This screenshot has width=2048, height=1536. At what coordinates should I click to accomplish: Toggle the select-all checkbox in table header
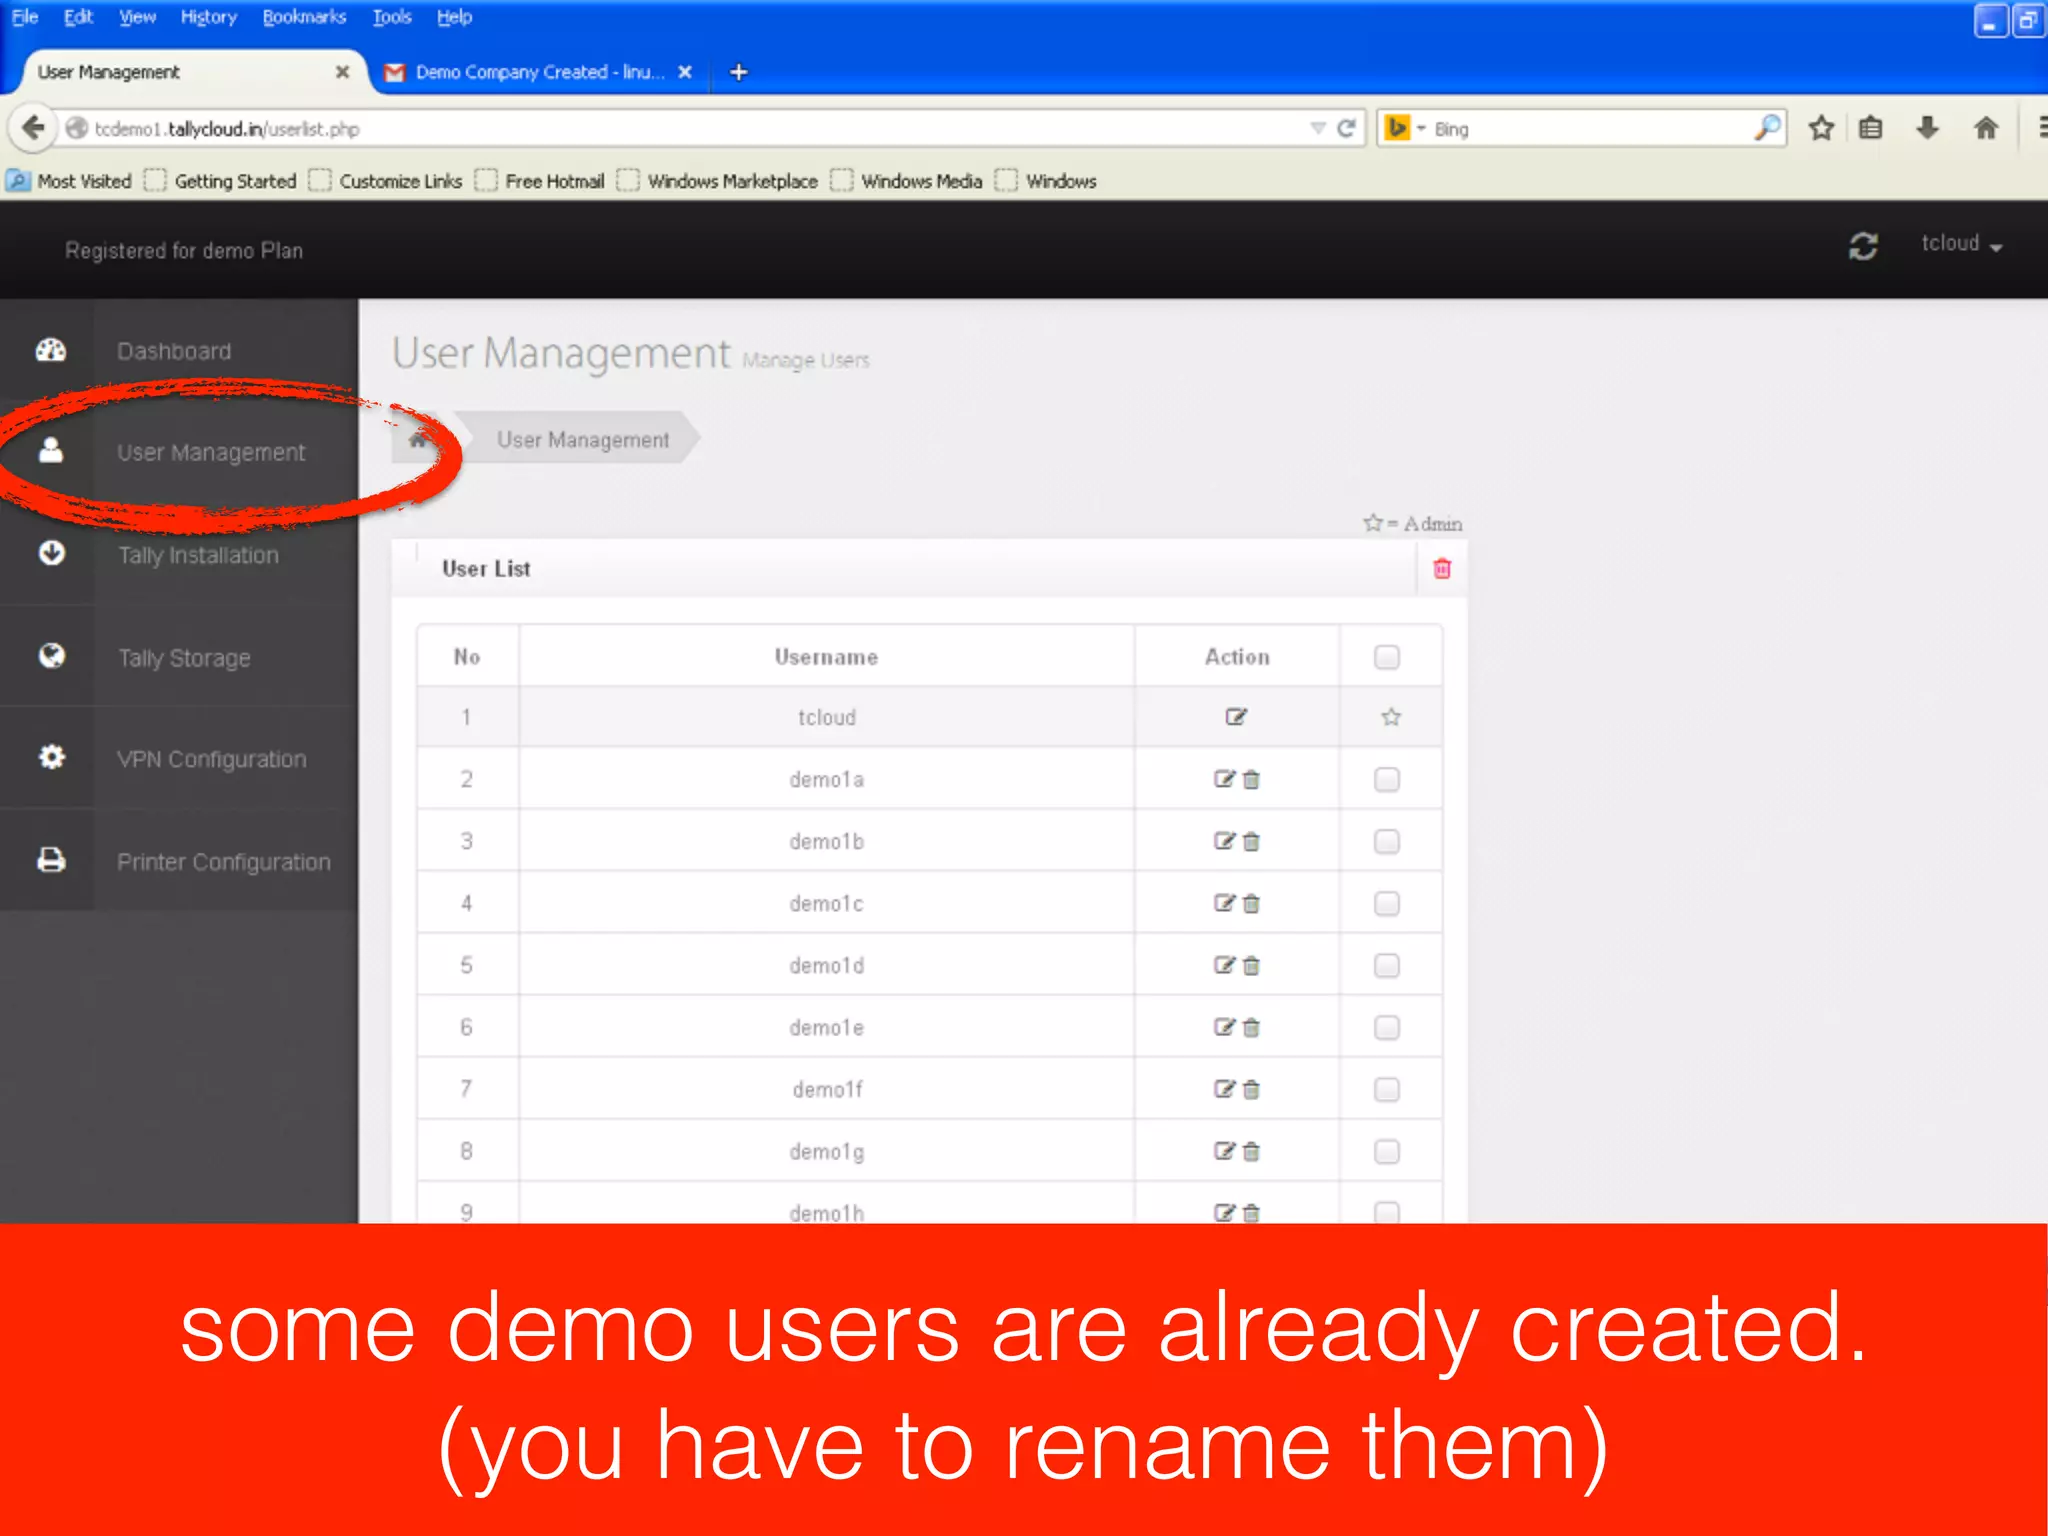pos(1387,657)
